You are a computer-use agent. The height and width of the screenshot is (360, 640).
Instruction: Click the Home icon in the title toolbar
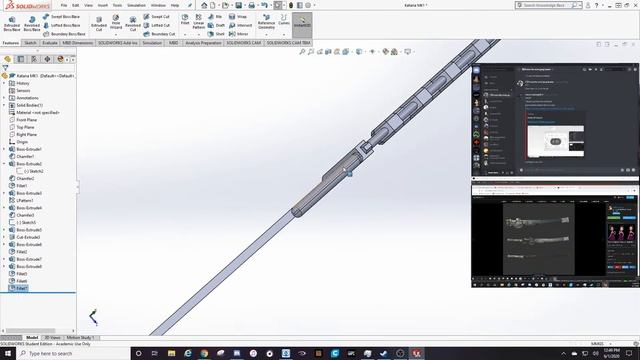point(204,5)
